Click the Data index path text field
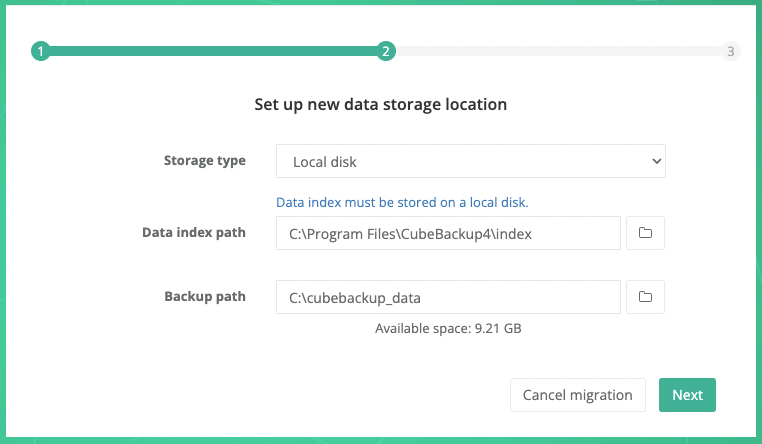 pos(448,233)
